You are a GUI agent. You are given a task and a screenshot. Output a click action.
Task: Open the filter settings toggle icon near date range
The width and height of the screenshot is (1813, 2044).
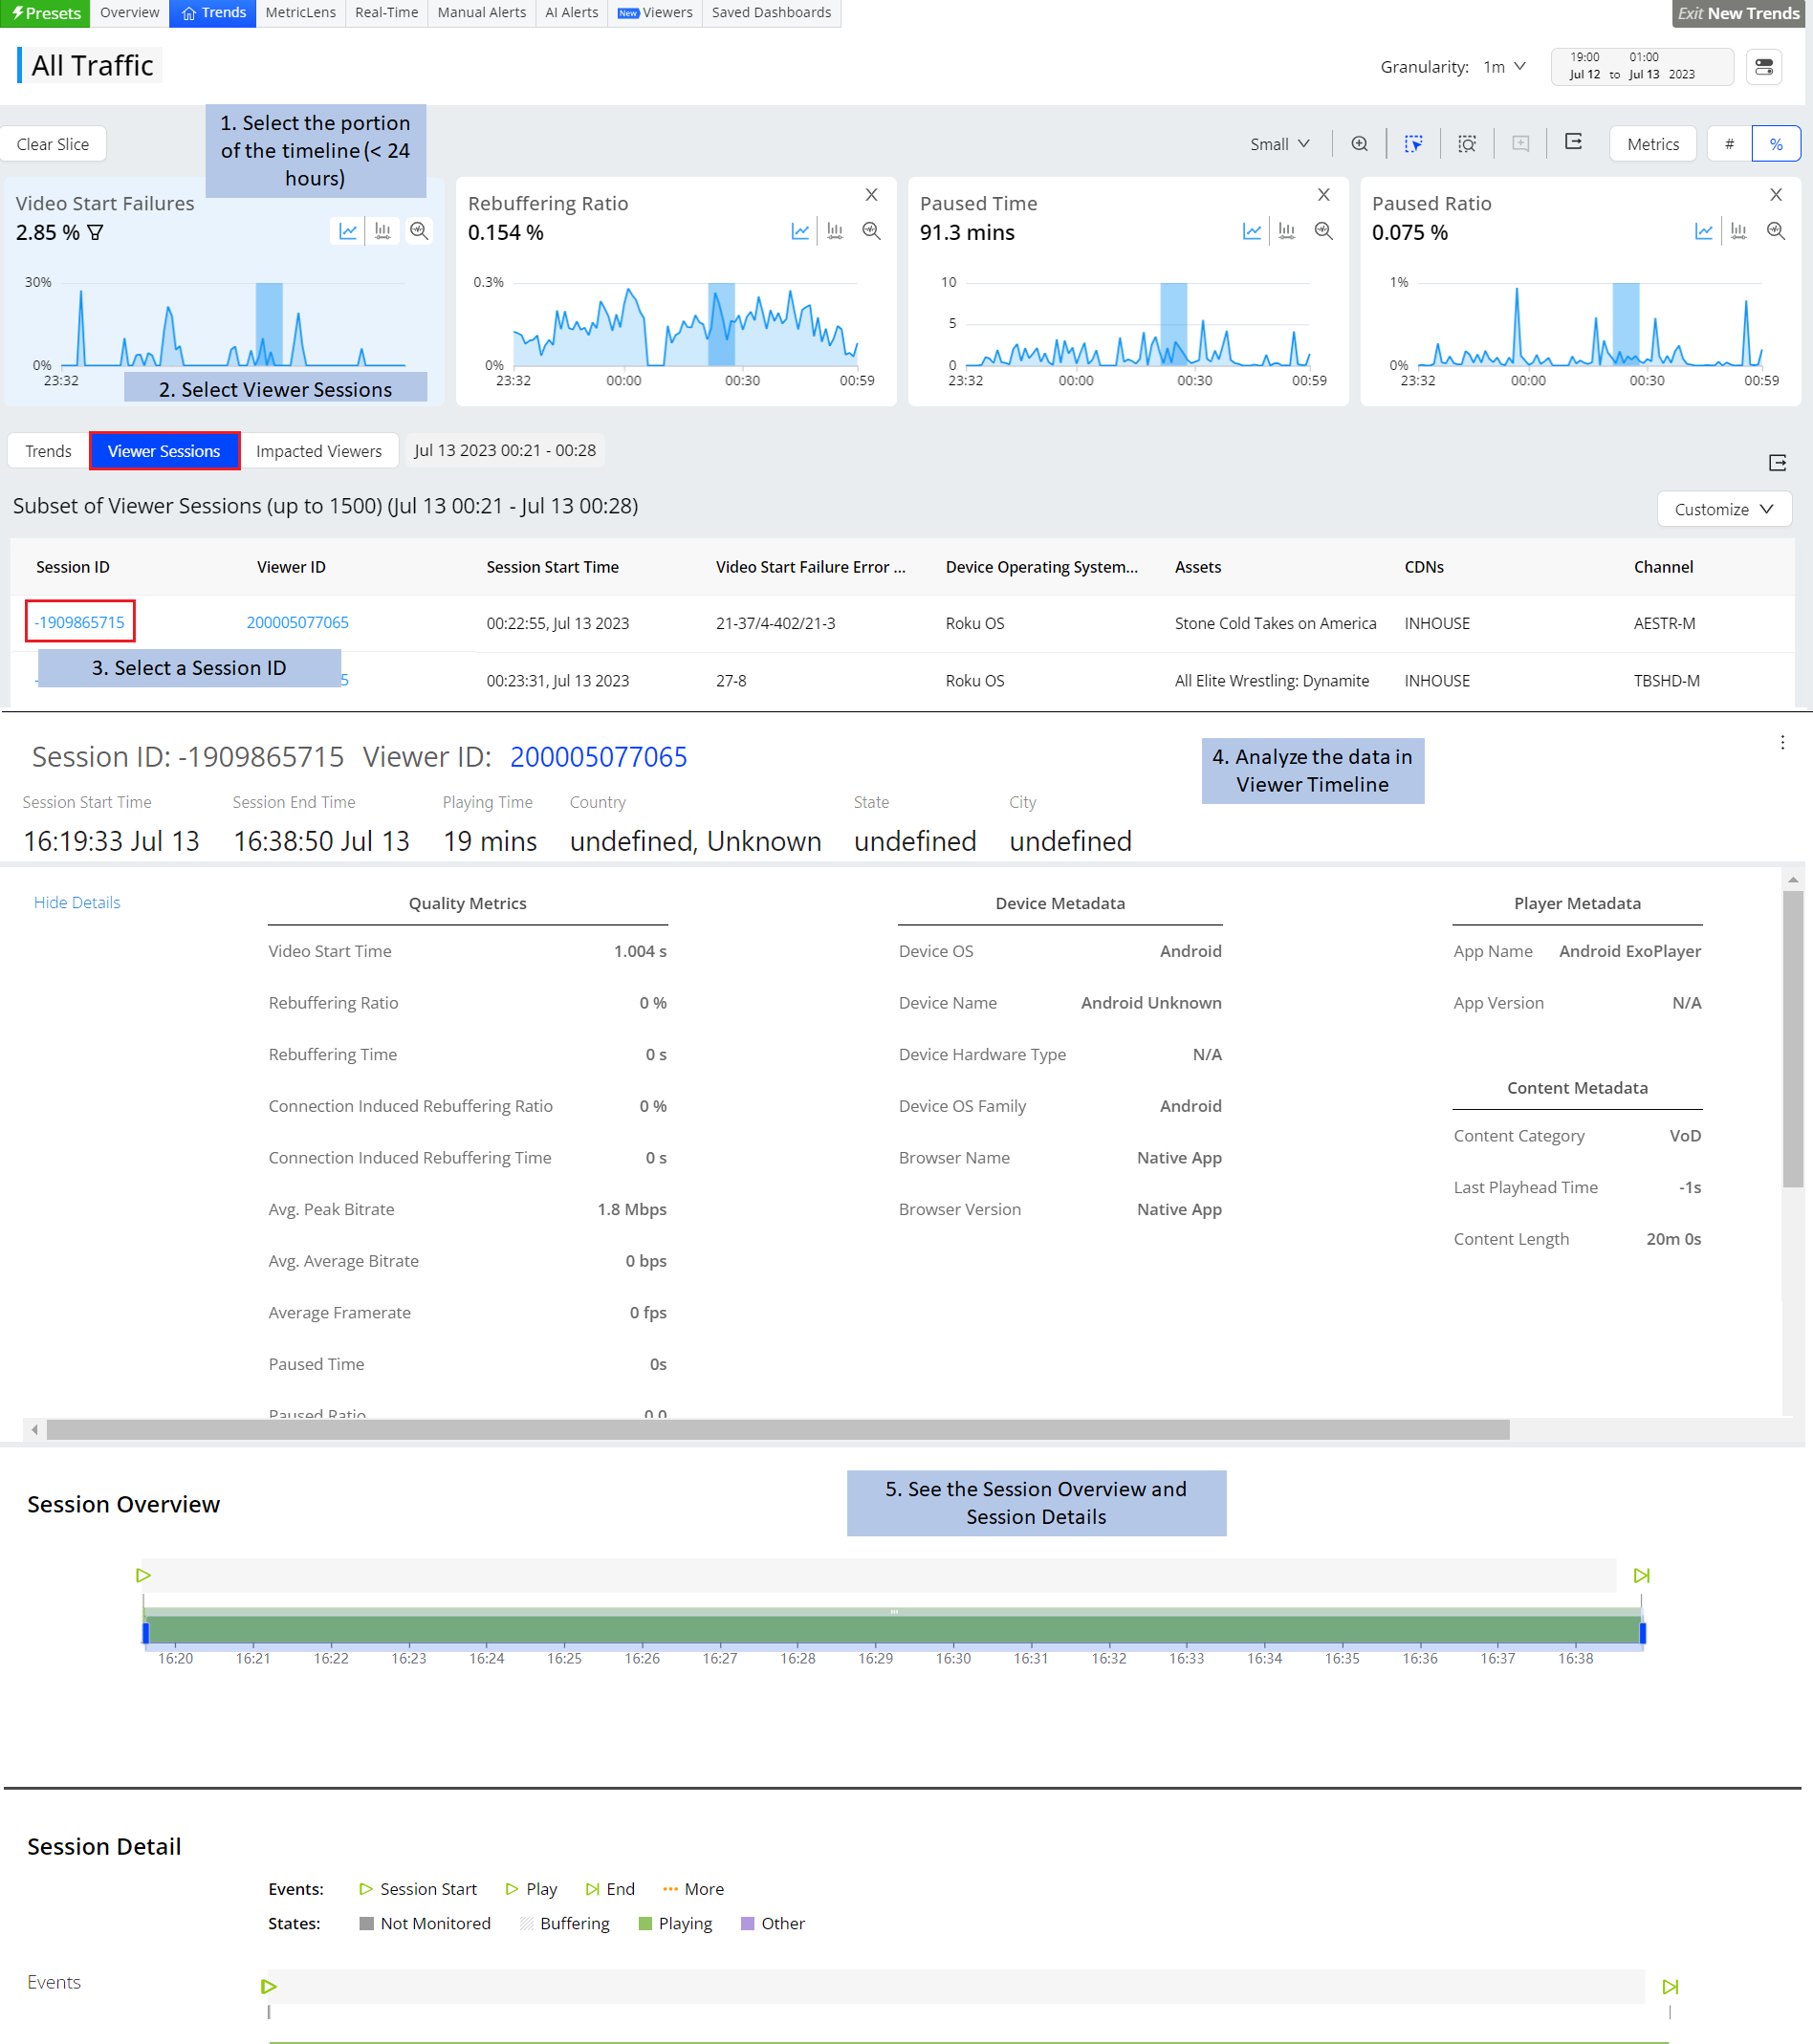[1764, 67]
